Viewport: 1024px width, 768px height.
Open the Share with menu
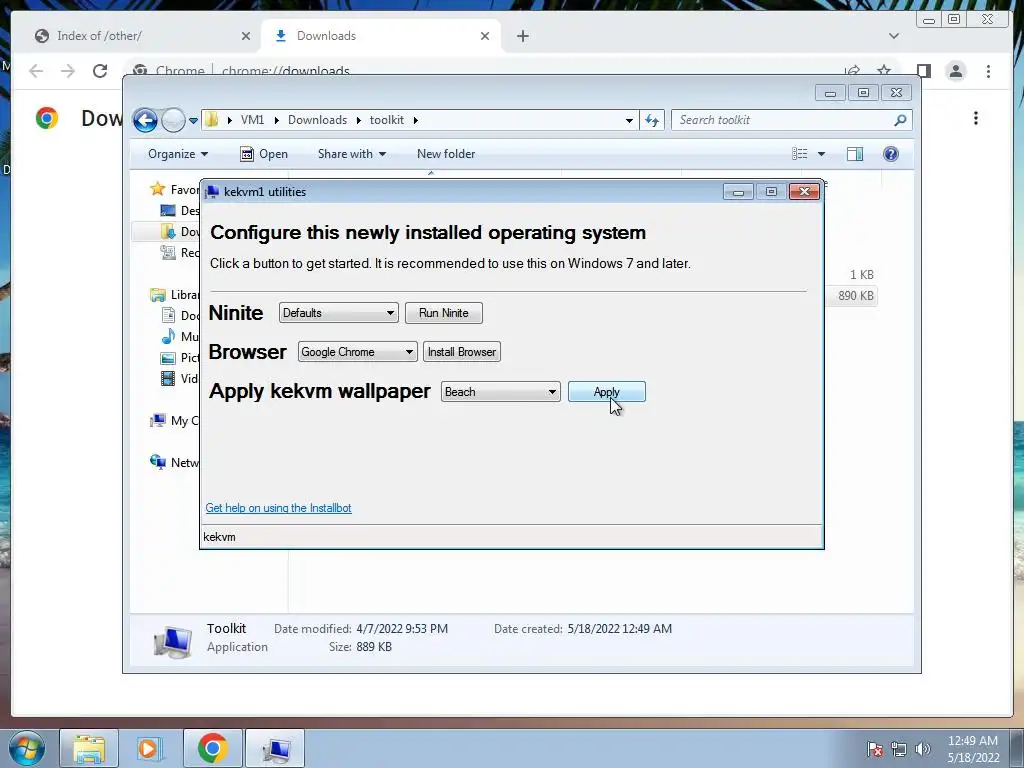click(351, 154)
